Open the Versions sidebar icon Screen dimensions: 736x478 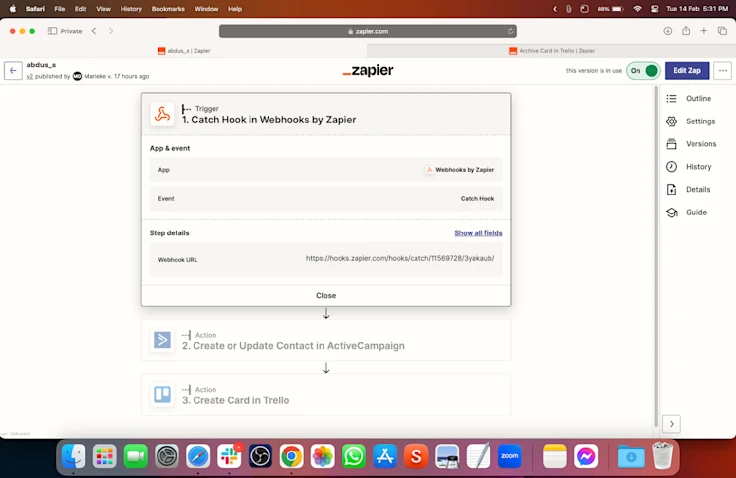tap(671, 144)
